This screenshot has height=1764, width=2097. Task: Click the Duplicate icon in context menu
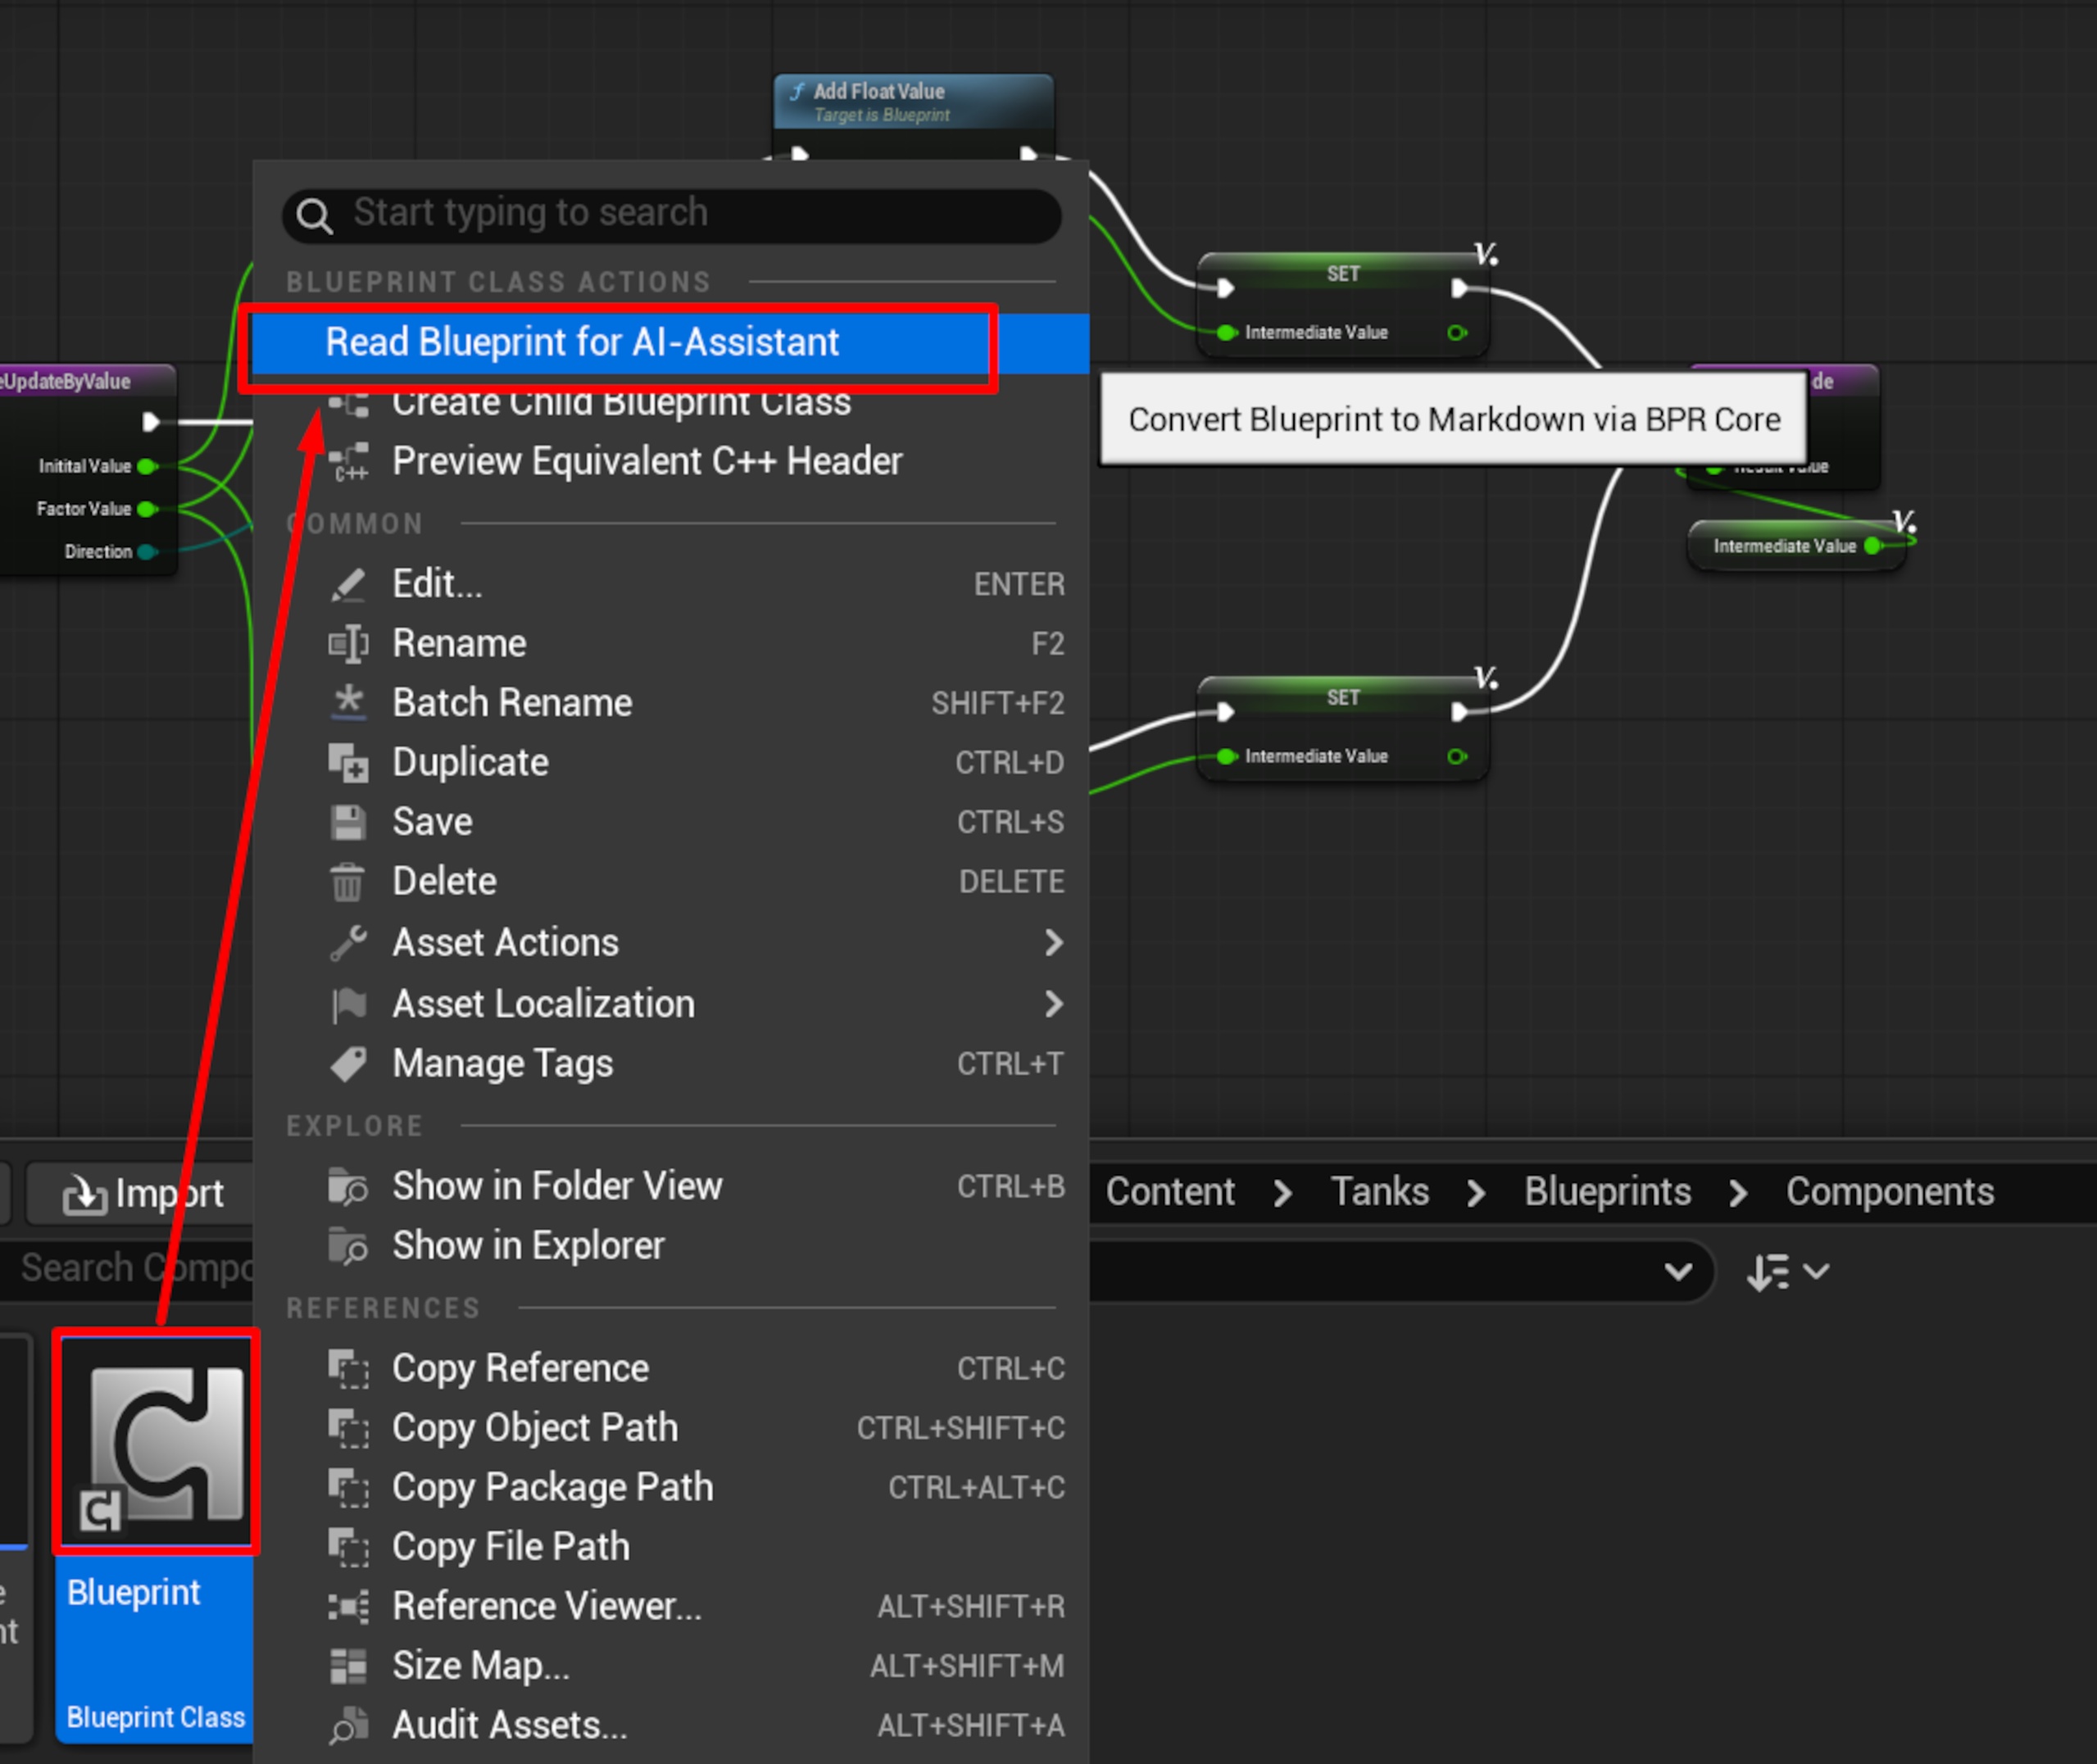348,762
